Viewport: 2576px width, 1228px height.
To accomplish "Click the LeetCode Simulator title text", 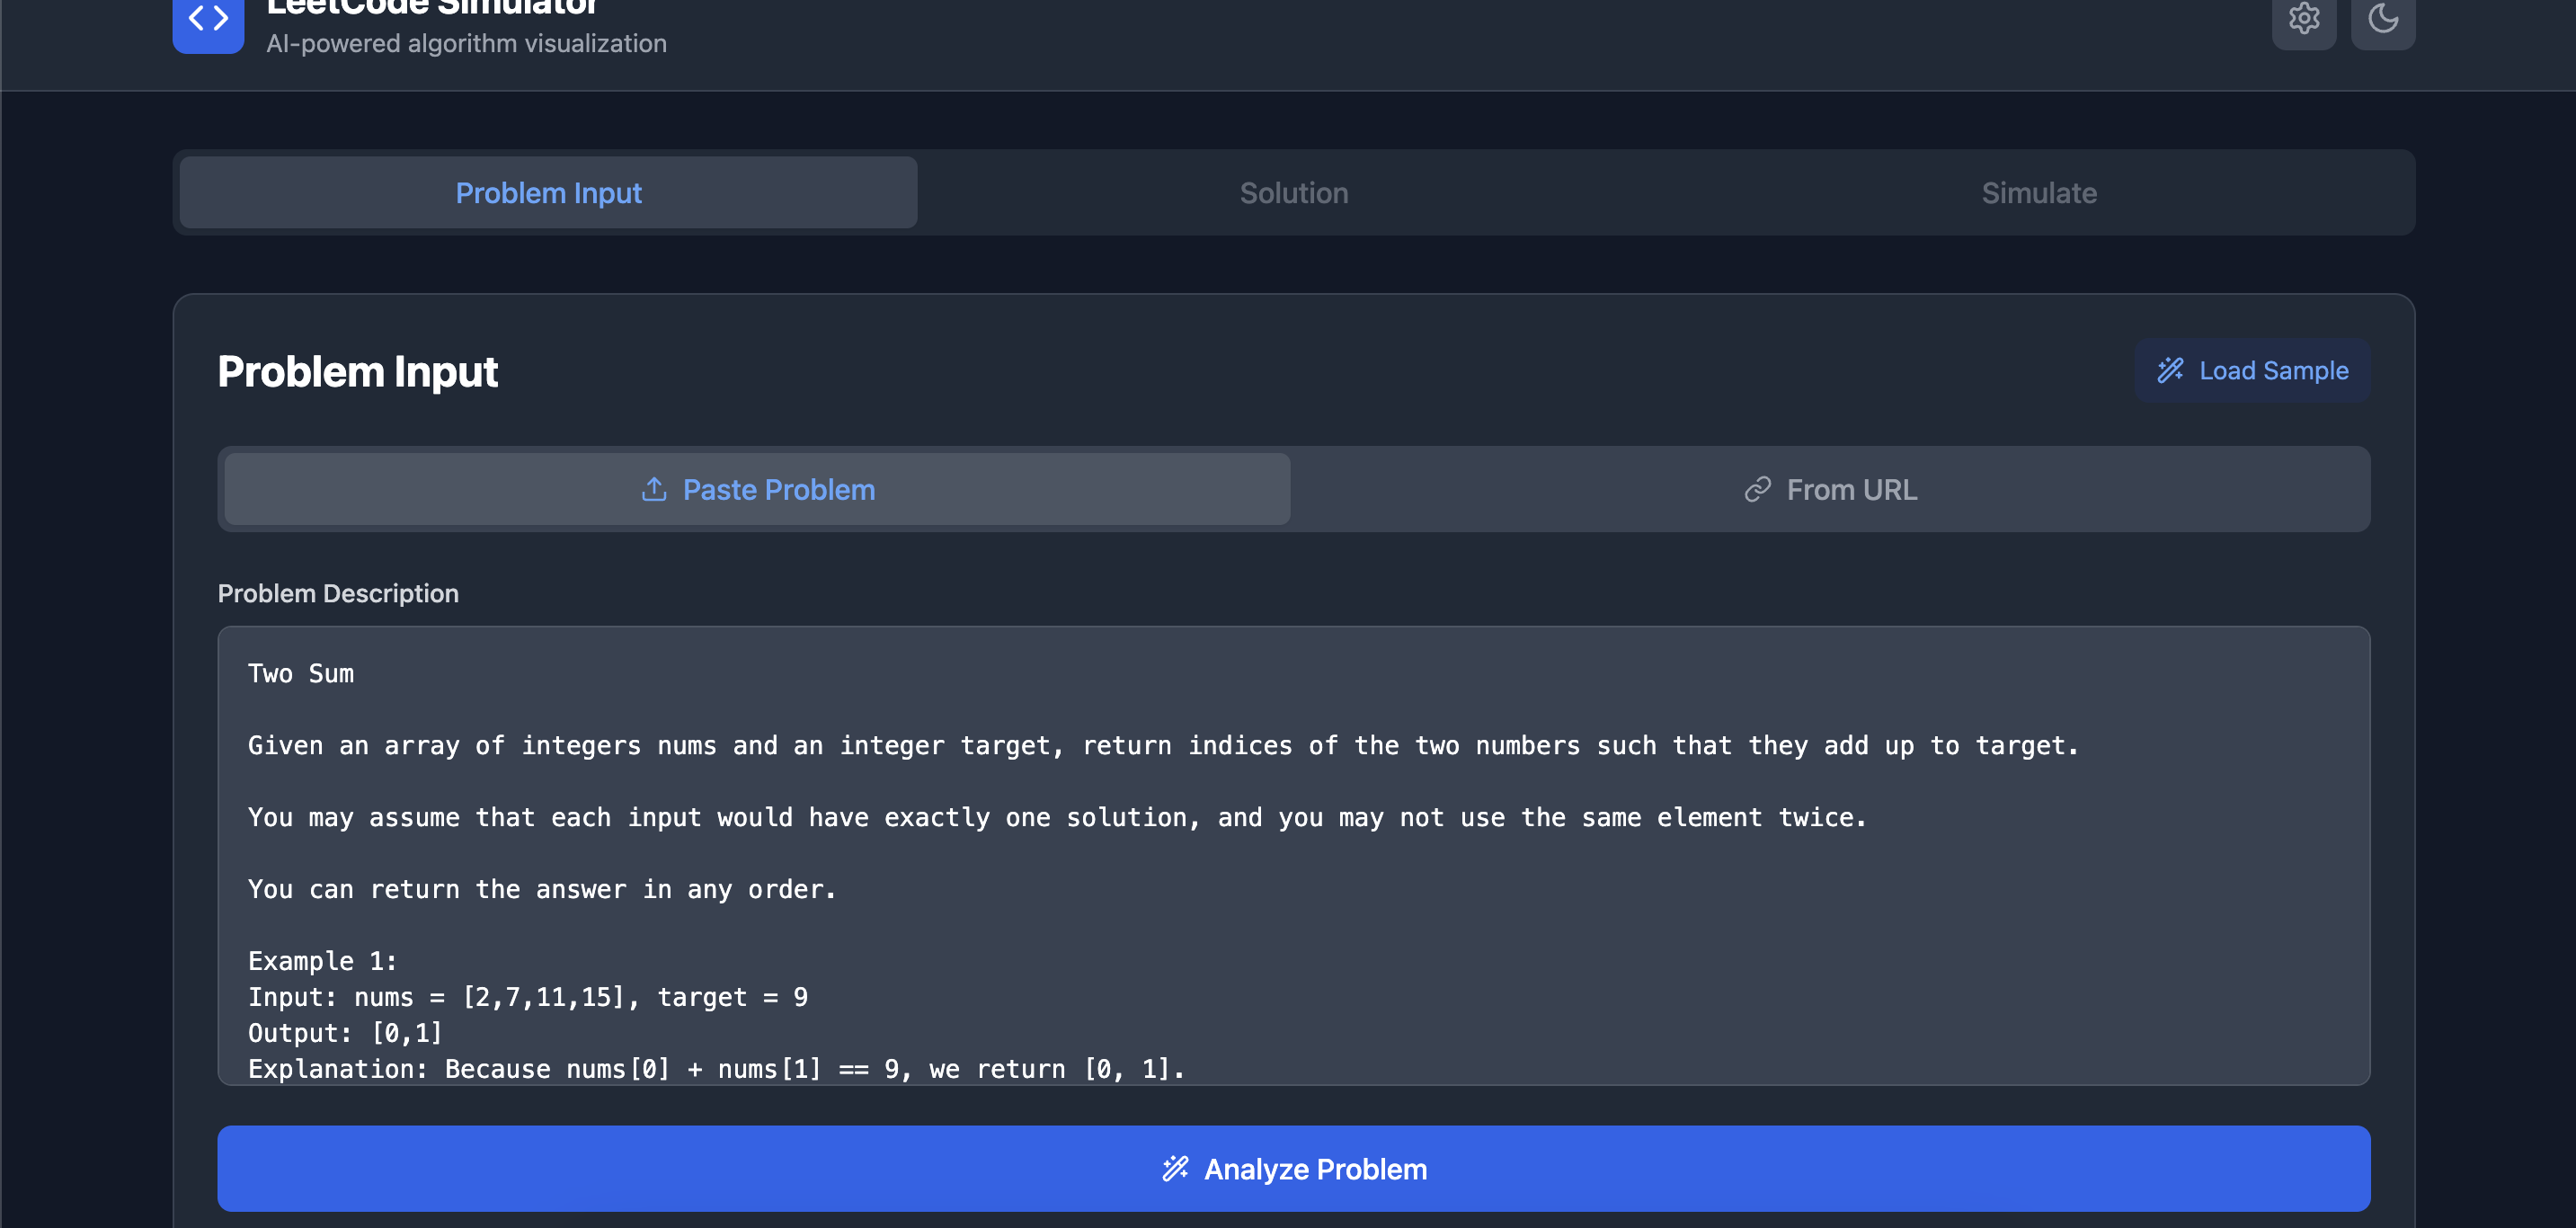I will 432,8.
